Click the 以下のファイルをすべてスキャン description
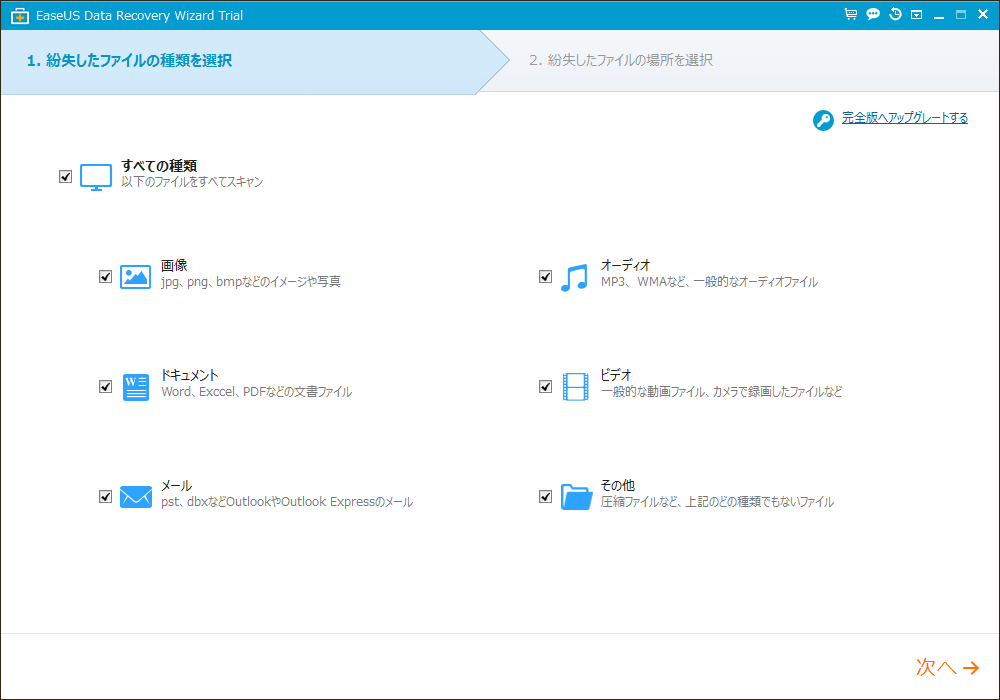The height and width of the screenshot is (700, 1000). (192, 182)
